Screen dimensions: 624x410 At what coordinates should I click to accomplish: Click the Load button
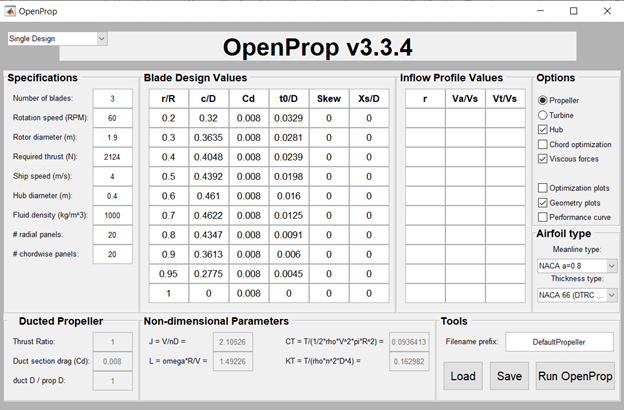click(x=463, y=376)
